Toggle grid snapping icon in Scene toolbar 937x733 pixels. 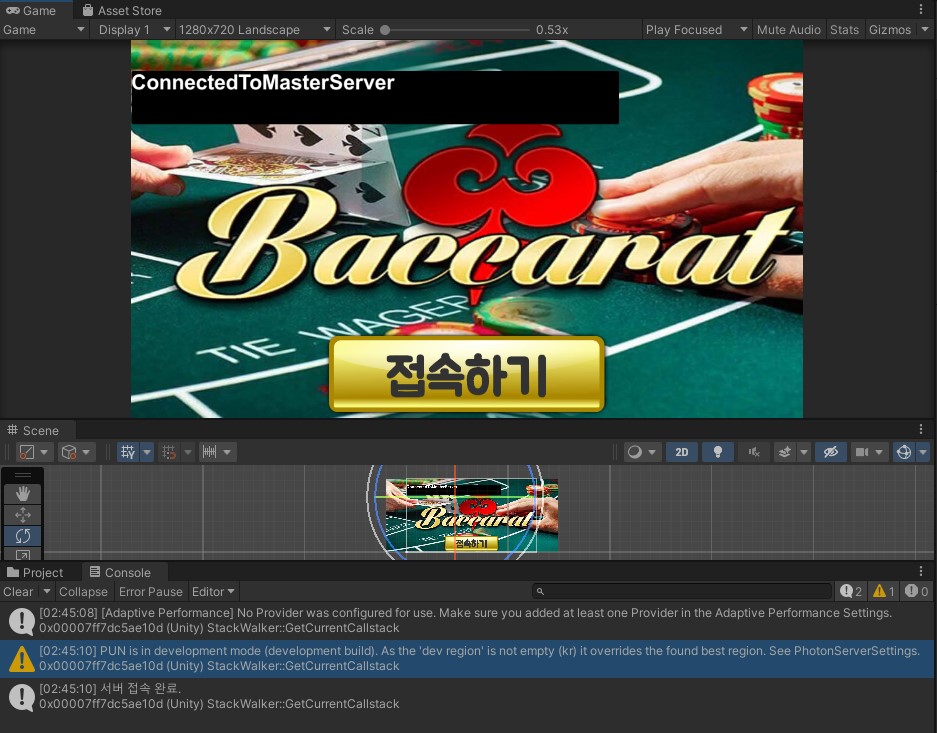pos(169,452)
